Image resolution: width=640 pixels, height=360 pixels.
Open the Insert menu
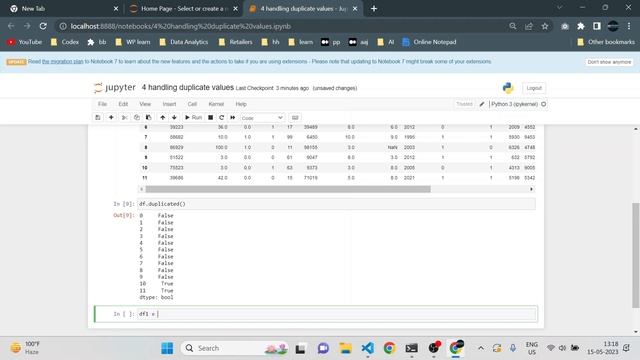pos(169,104)
